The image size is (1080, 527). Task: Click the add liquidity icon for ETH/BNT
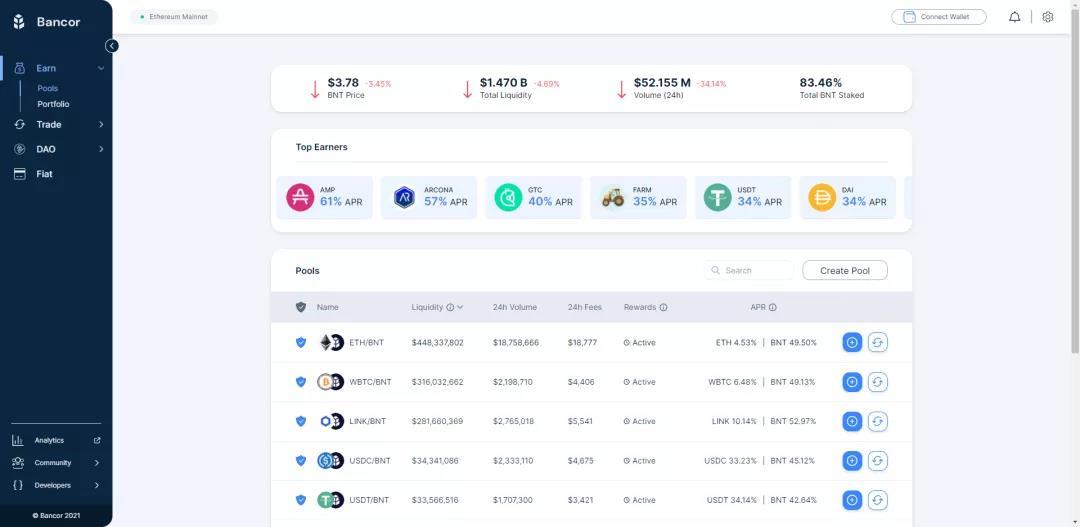pos(852,342)
